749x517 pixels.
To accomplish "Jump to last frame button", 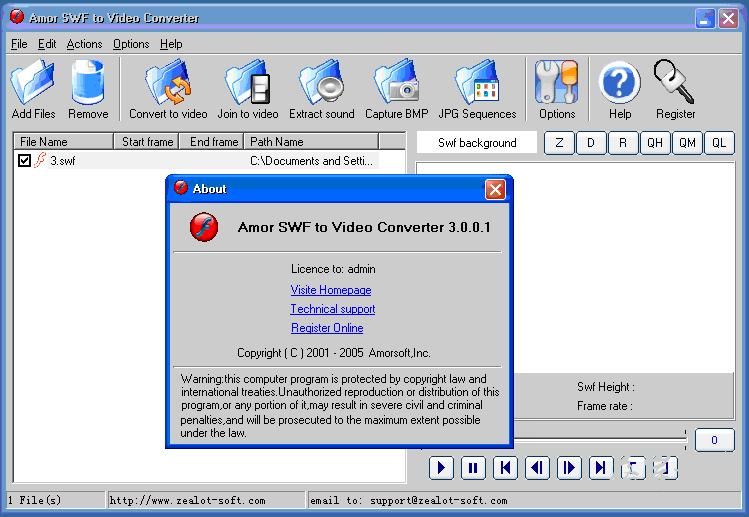I will [x=601, y=468].
